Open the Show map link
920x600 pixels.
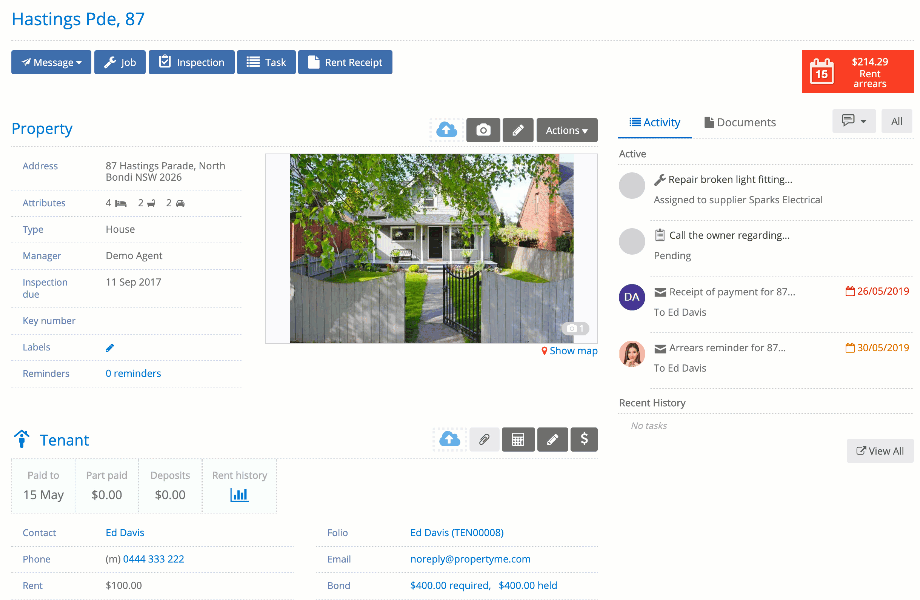(x=570, y=351)
